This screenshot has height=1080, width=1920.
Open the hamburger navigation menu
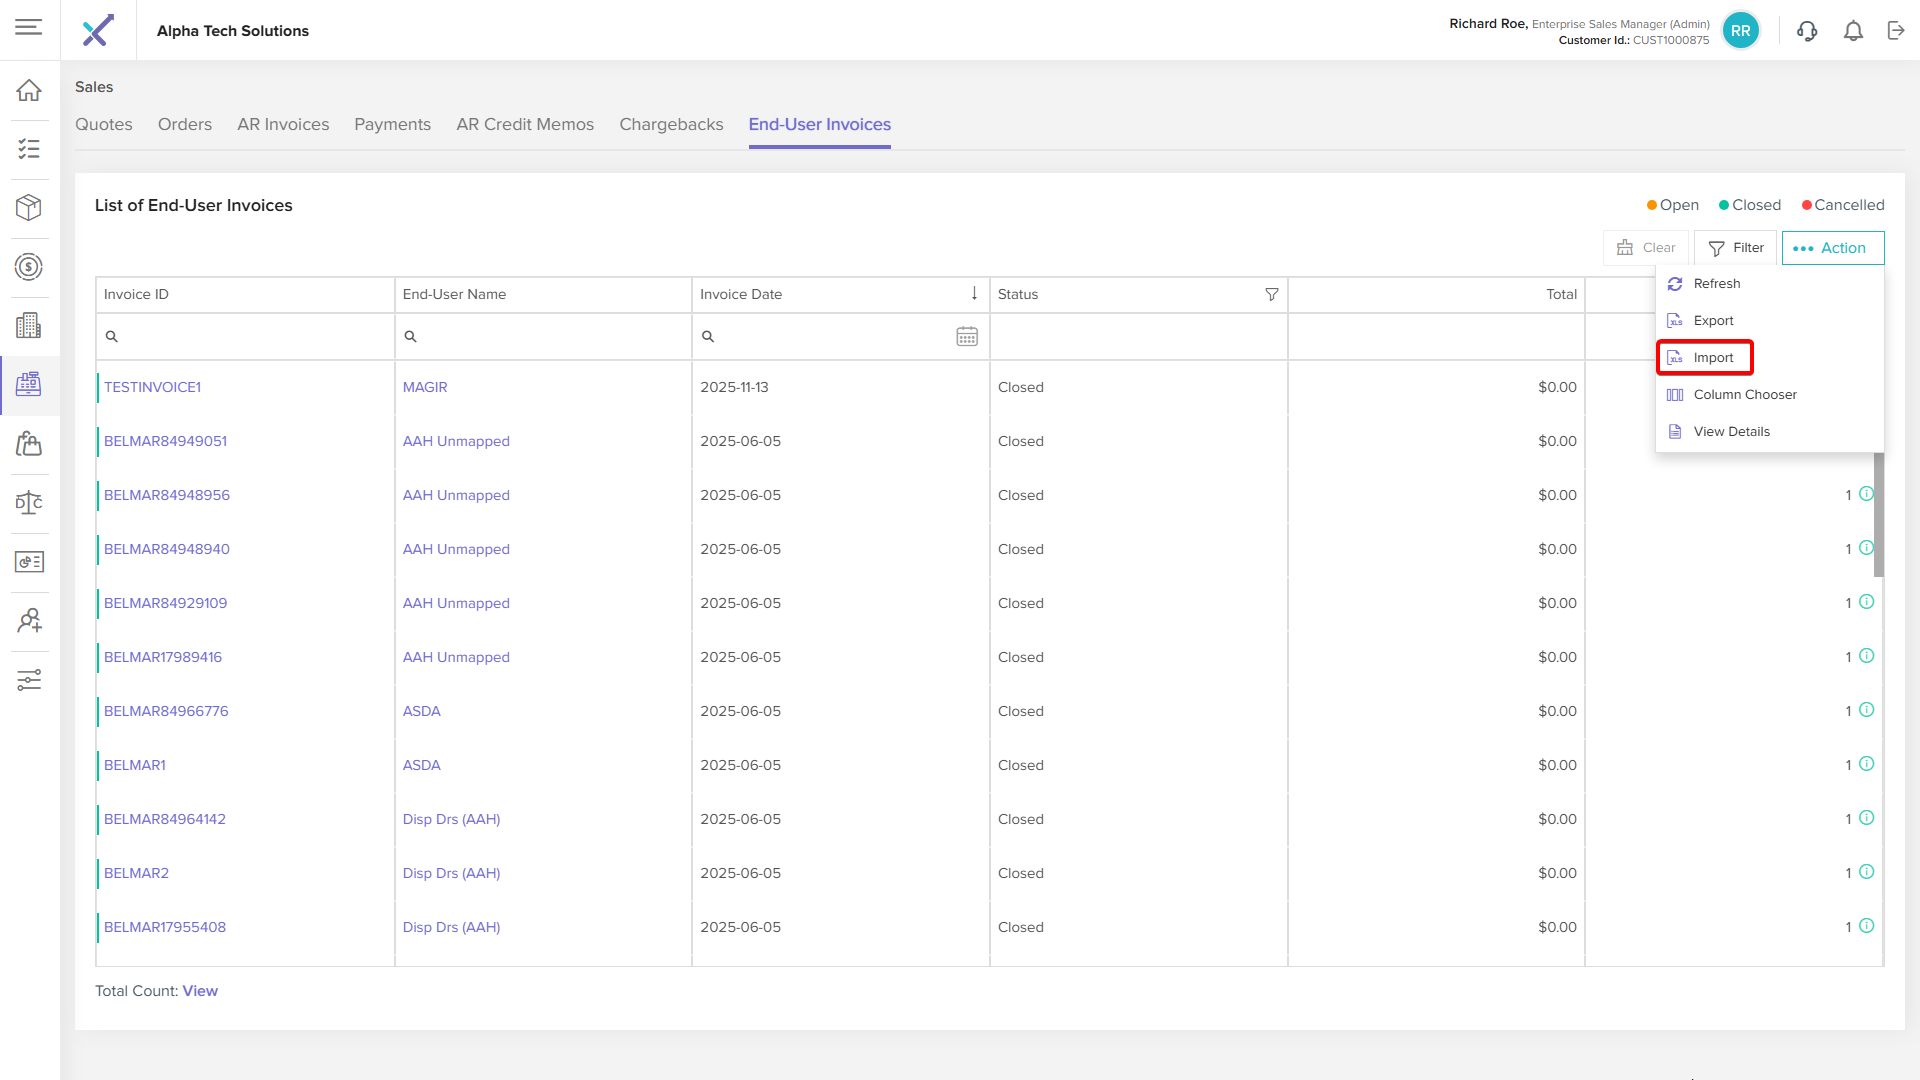pyautogui.click(x=29, y=27)
